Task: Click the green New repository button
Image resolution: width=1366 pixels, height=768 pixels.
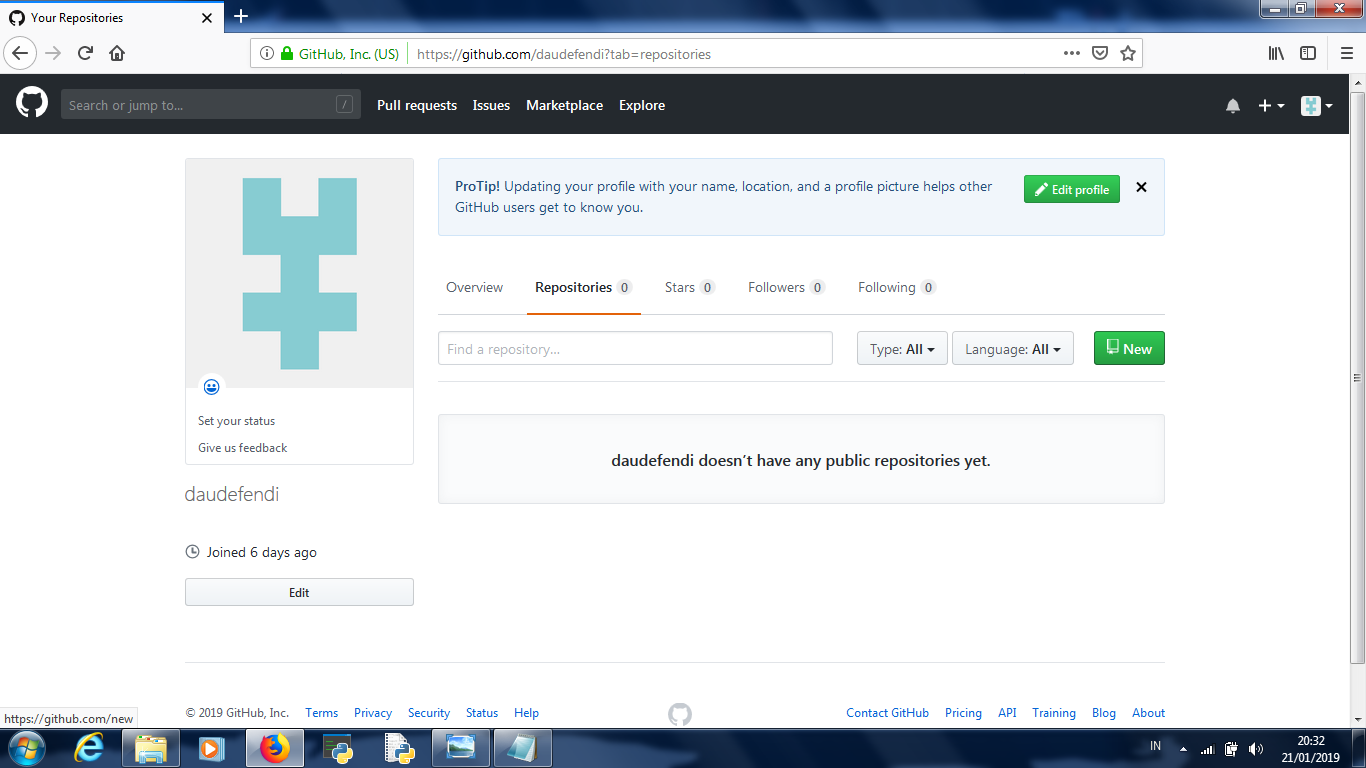Action: pyautogui.click(x=1129, y=348)
